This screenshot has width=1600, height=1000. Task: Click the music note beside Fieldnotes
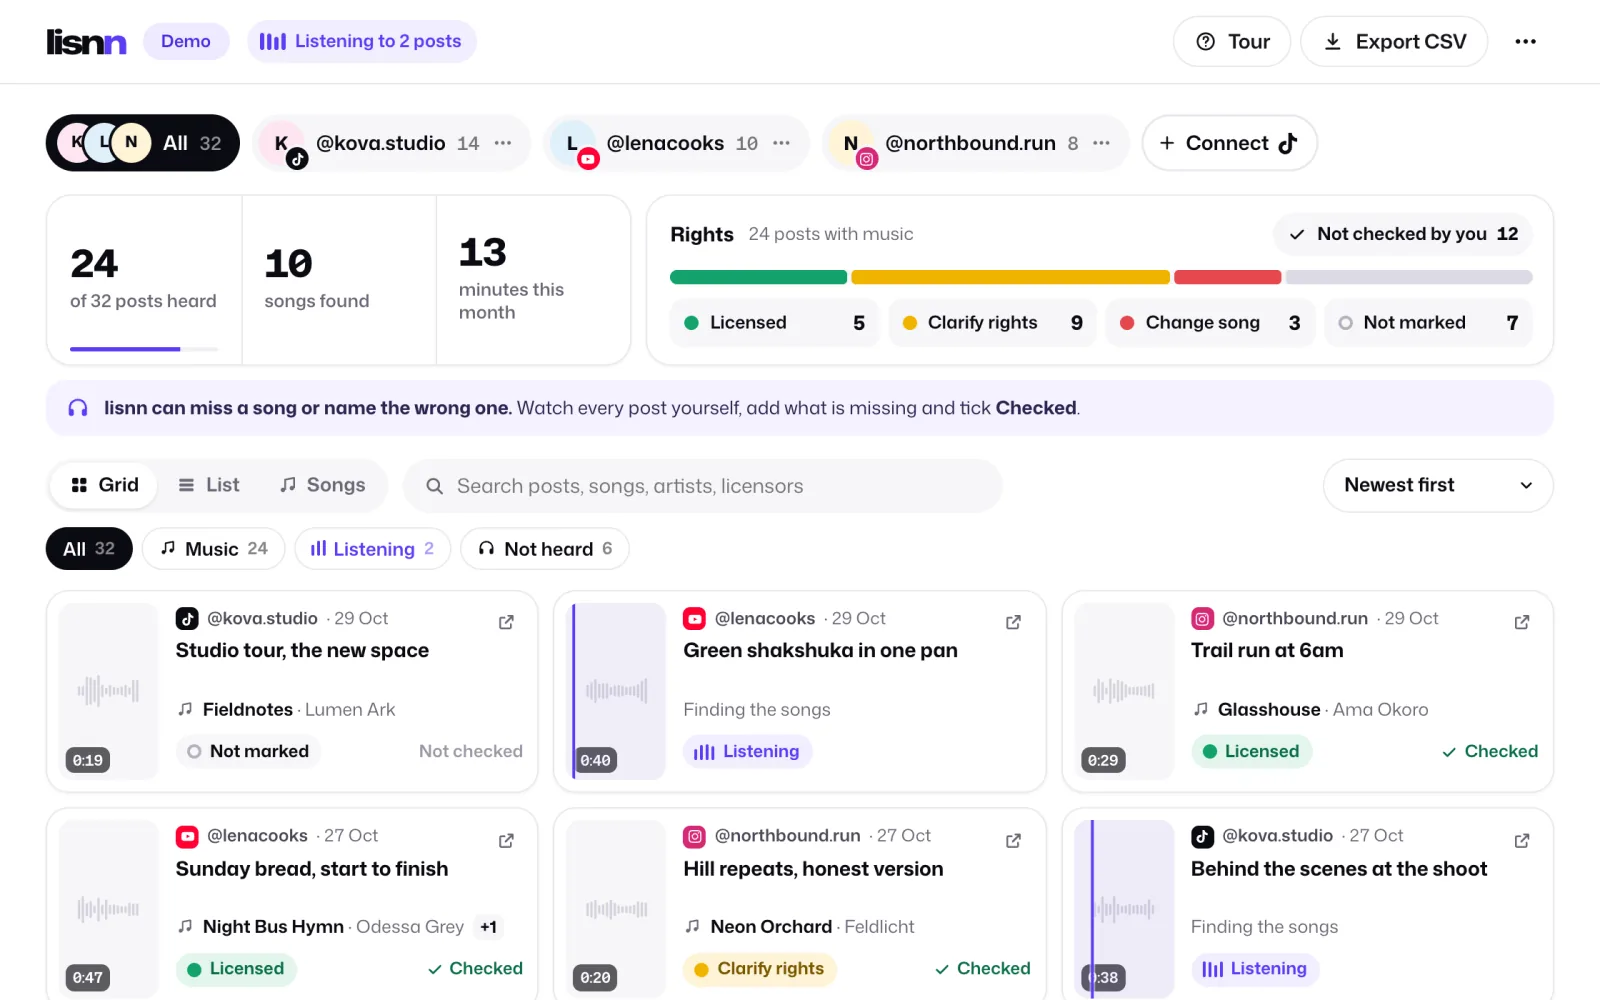tap(185, 709)
